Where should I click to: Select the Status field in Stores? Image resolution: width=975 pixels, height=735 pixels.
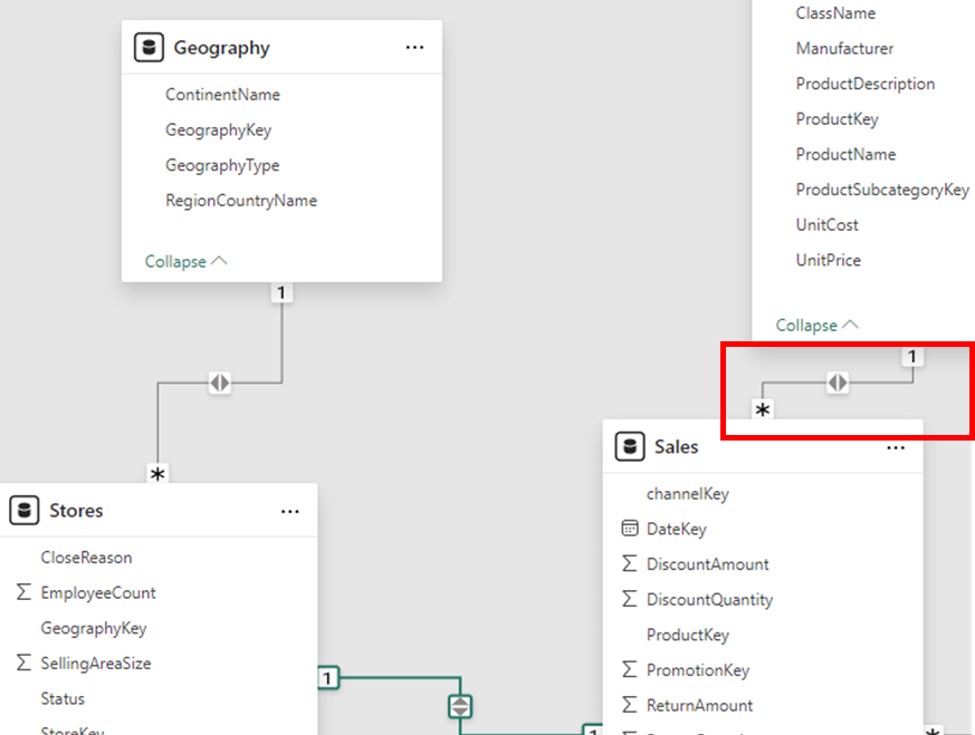tap(63, 699)
